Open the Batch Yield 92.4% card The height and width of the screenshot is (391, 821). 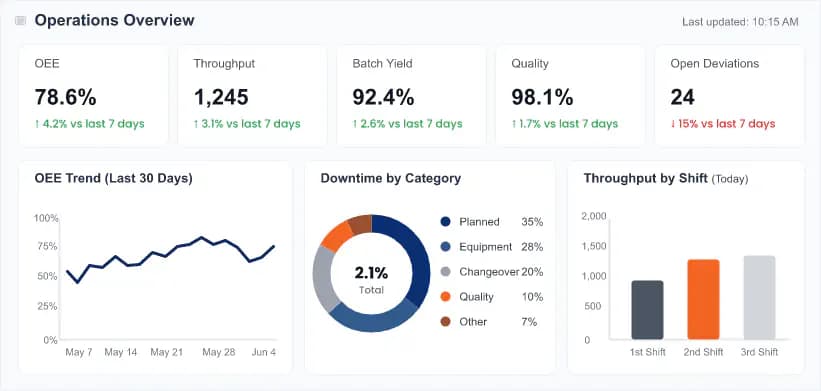(411, 95)
